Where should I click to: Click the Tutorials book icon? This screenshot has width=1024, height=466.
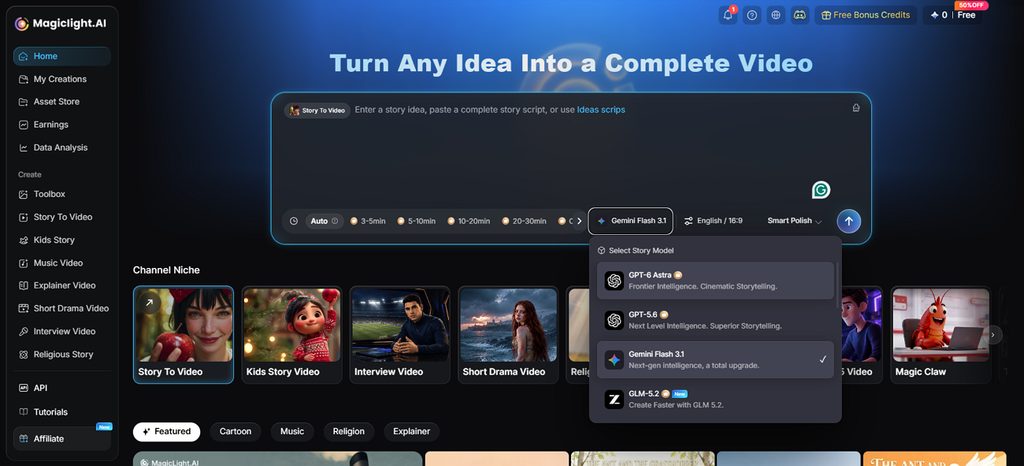(x=24, y=412)
